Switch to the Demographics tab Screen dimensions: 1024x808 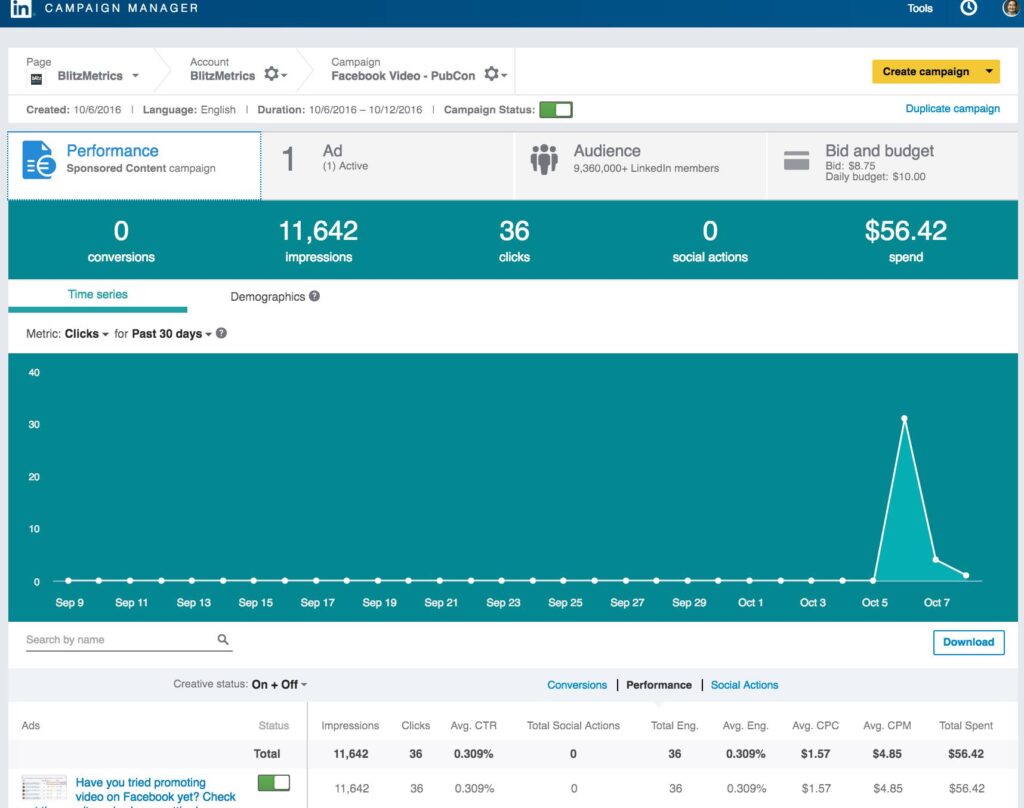pyautogui.click(x=268, y=297)
